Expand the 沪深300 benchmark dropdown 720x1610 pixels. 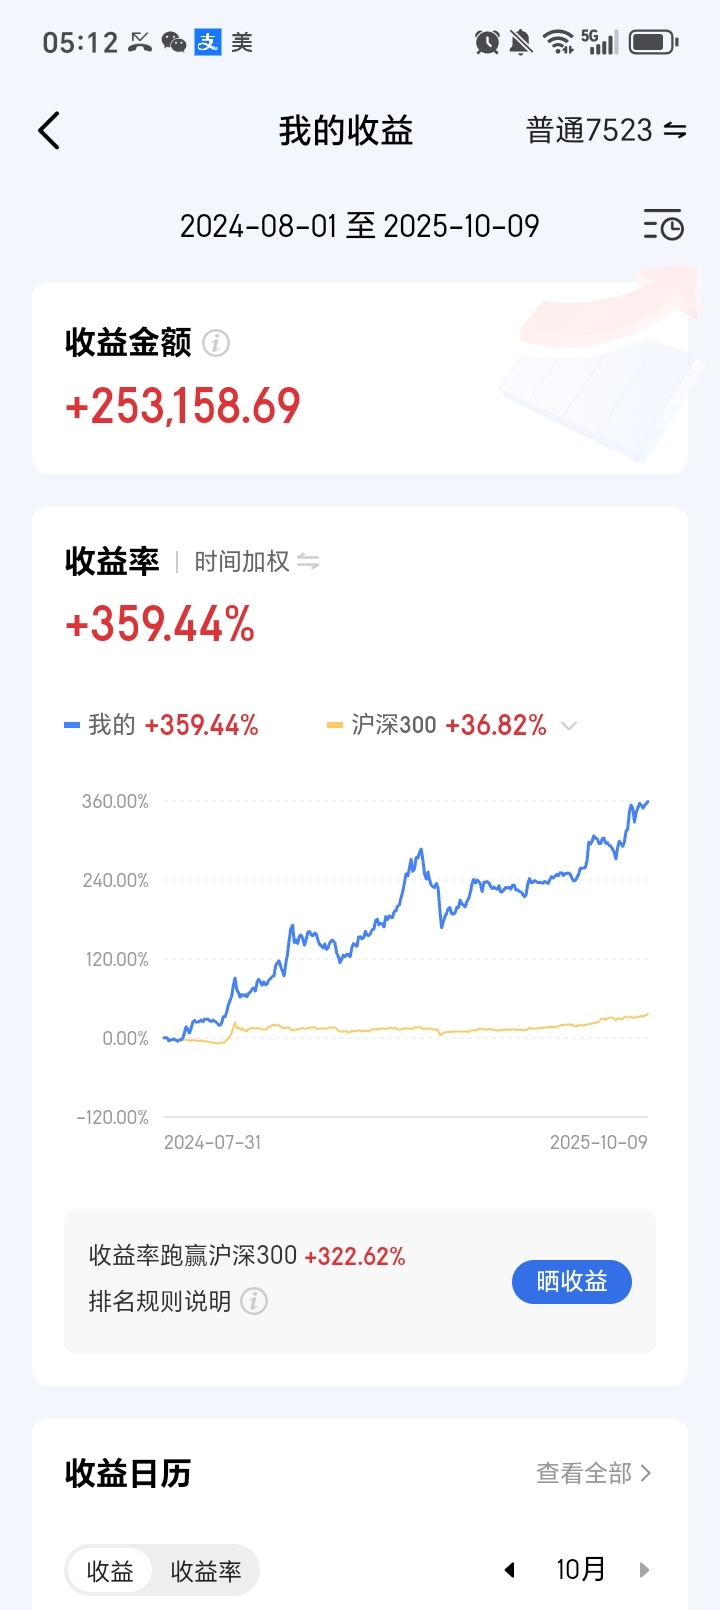click(x=569, y=726)
